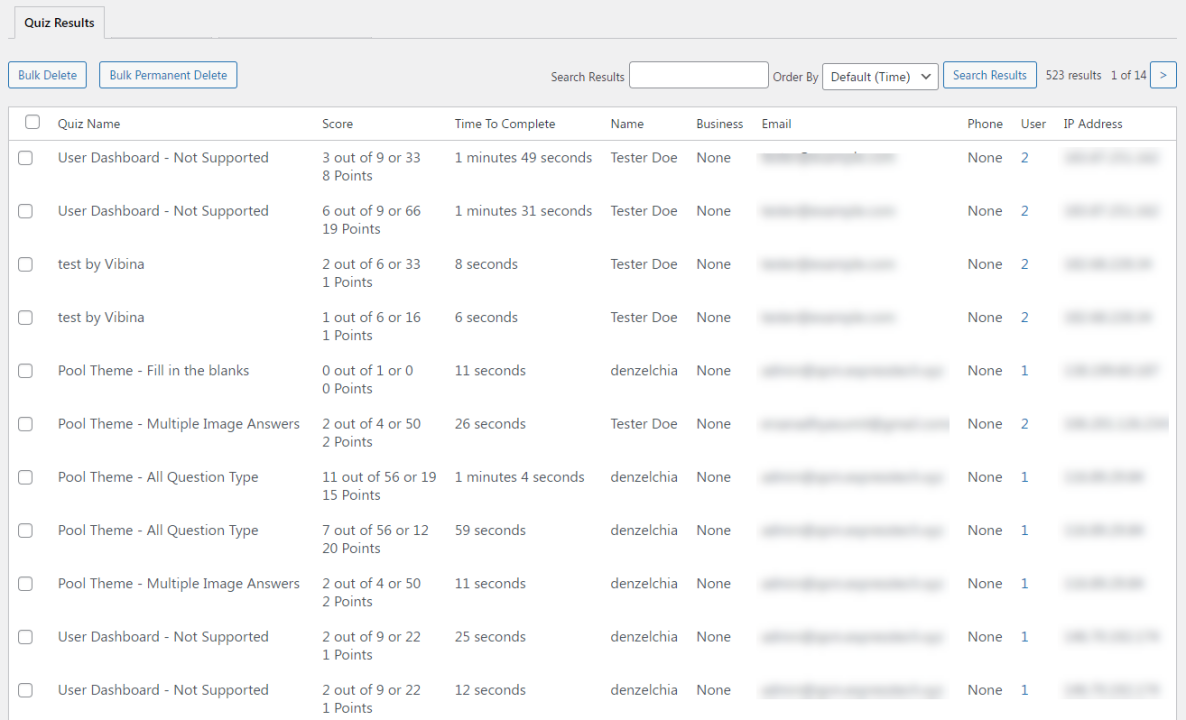Image resolution: width=1186 pixels, height=720 pixels.
Task: Open user 2 link in first row
Action: (1024, 158)
